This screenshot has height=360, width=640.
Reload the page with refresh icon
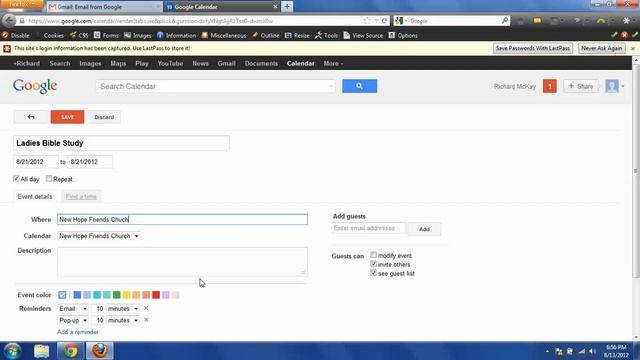[384, 21]
